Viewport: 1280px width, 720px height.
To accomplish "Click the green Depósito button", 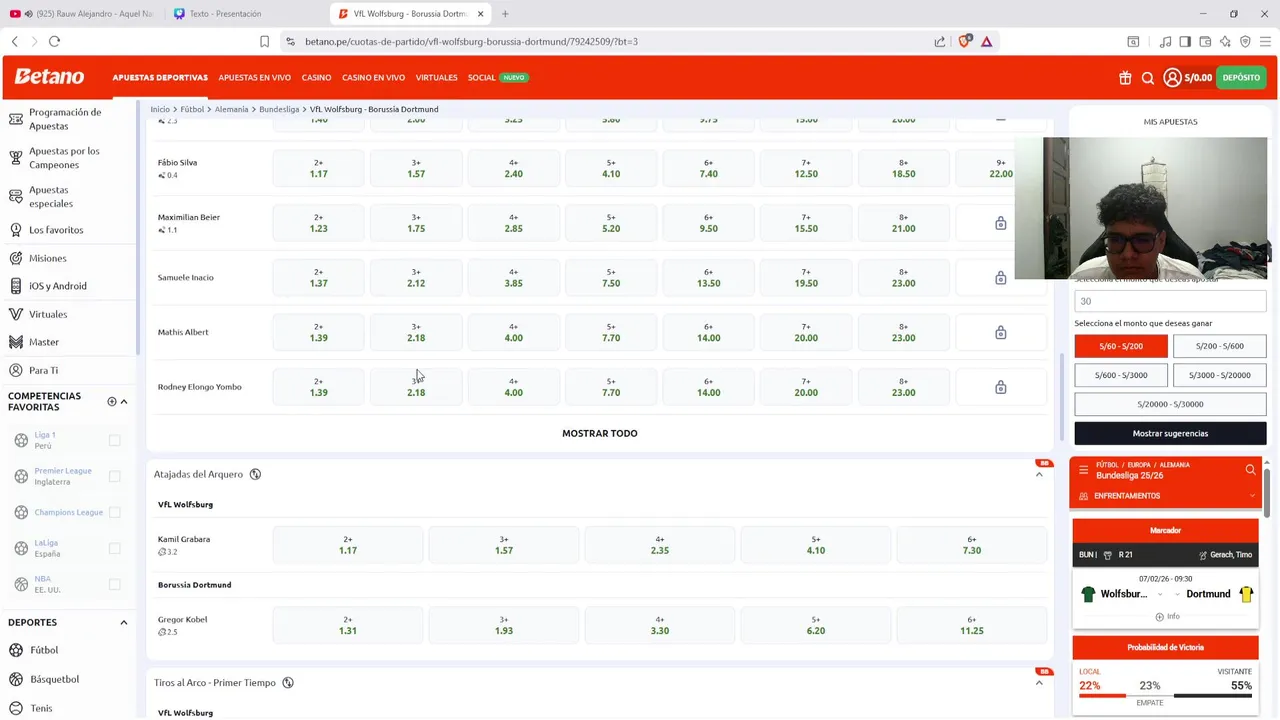I will pos(1241,78).
